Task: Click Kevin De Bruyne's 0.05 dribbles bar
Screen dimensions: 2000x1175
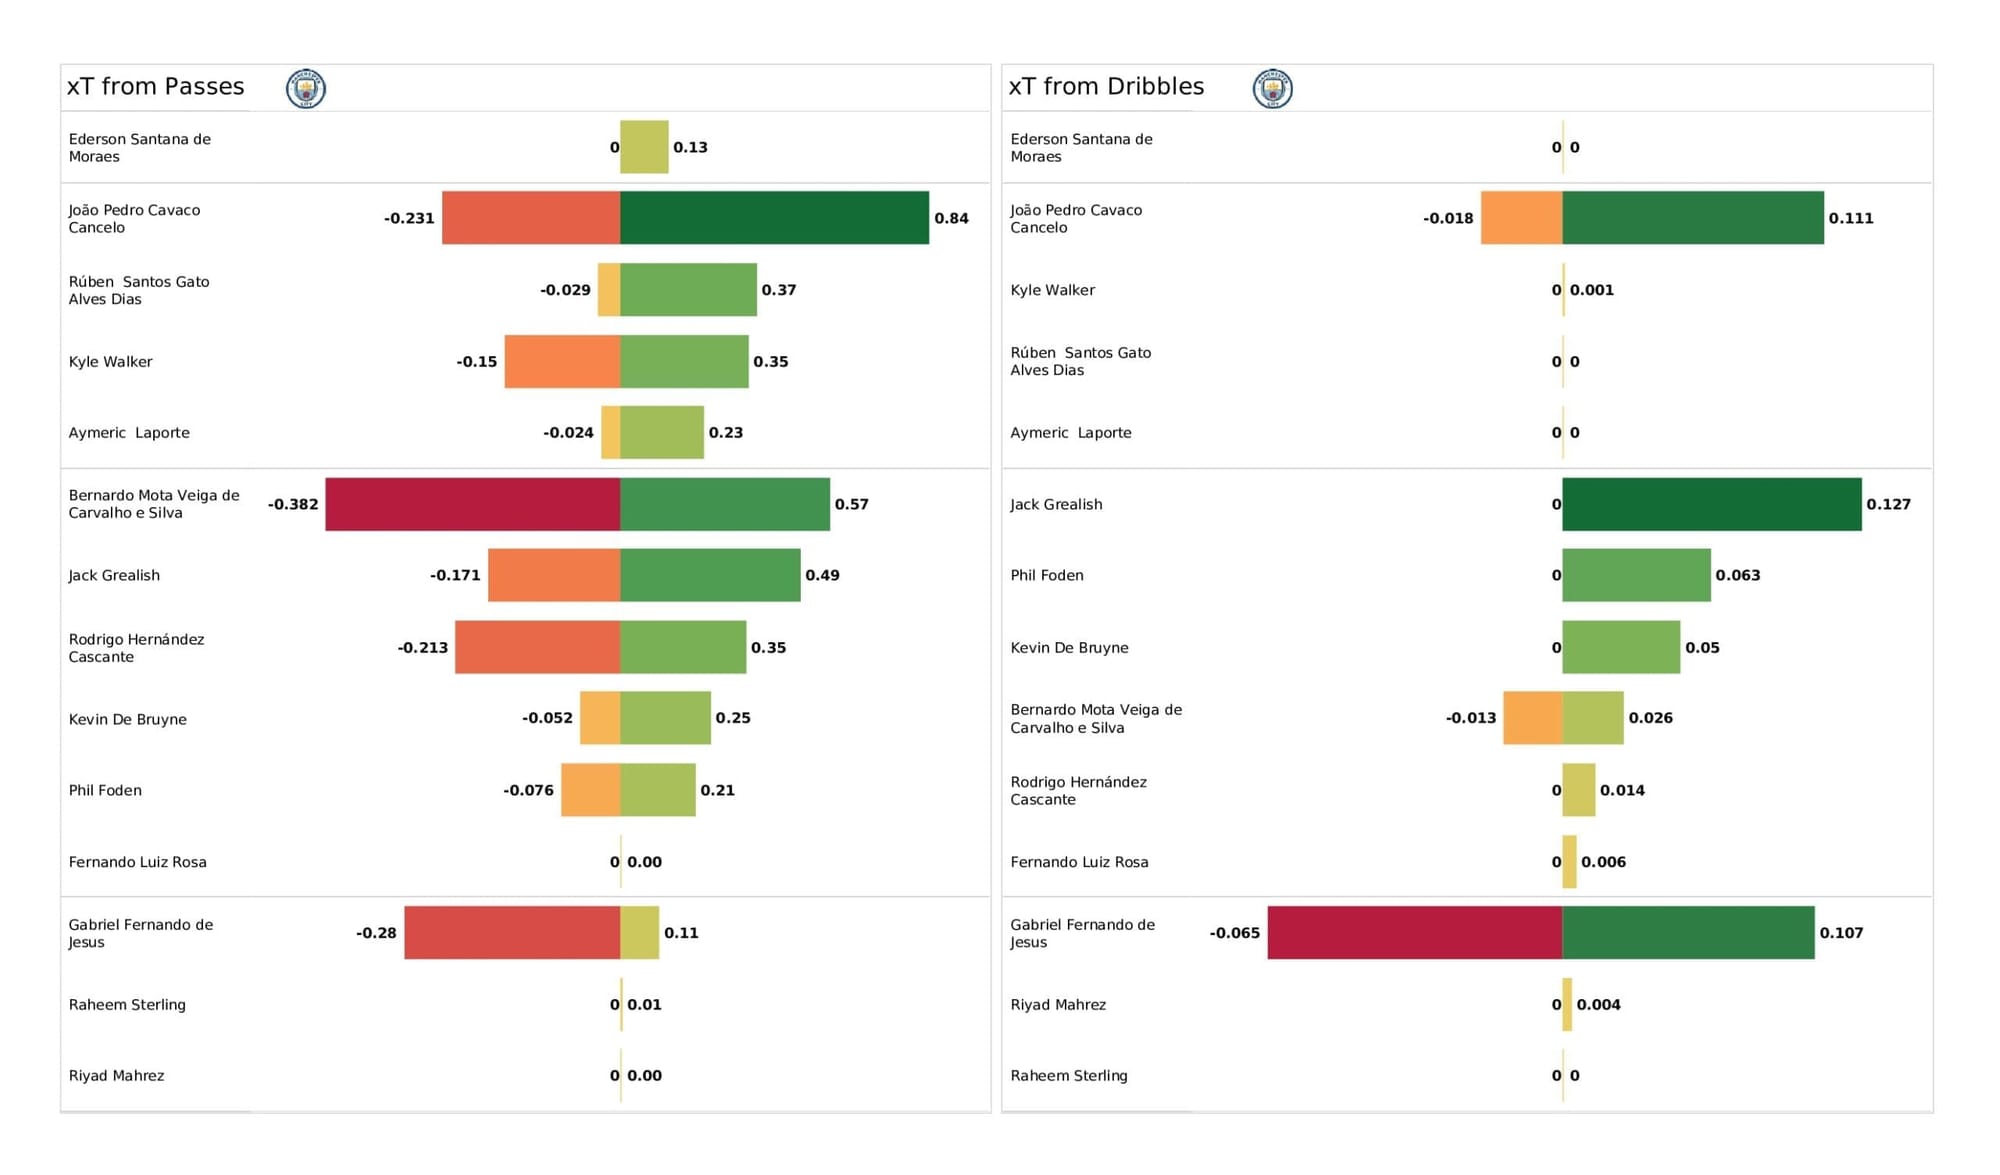Action: [1621, 647]
